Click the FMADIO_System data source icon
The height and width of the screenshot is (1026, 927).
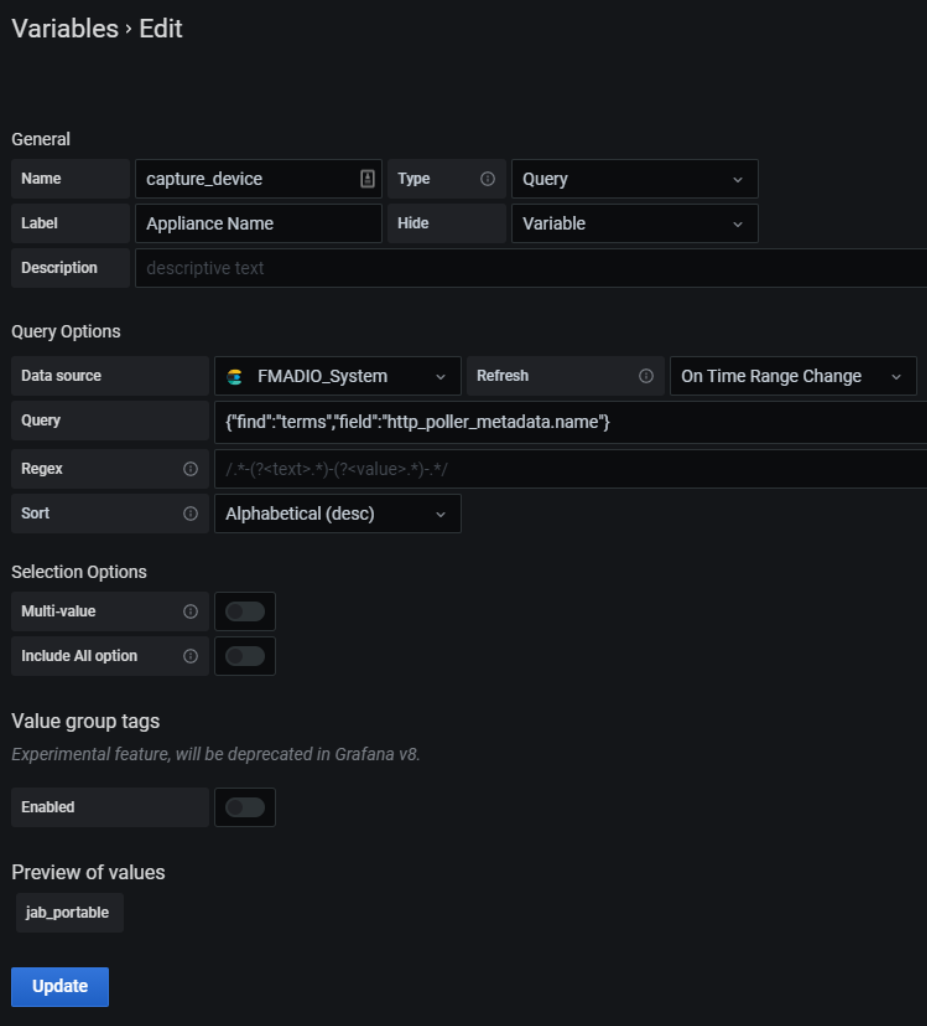click(x=235, y=377)
